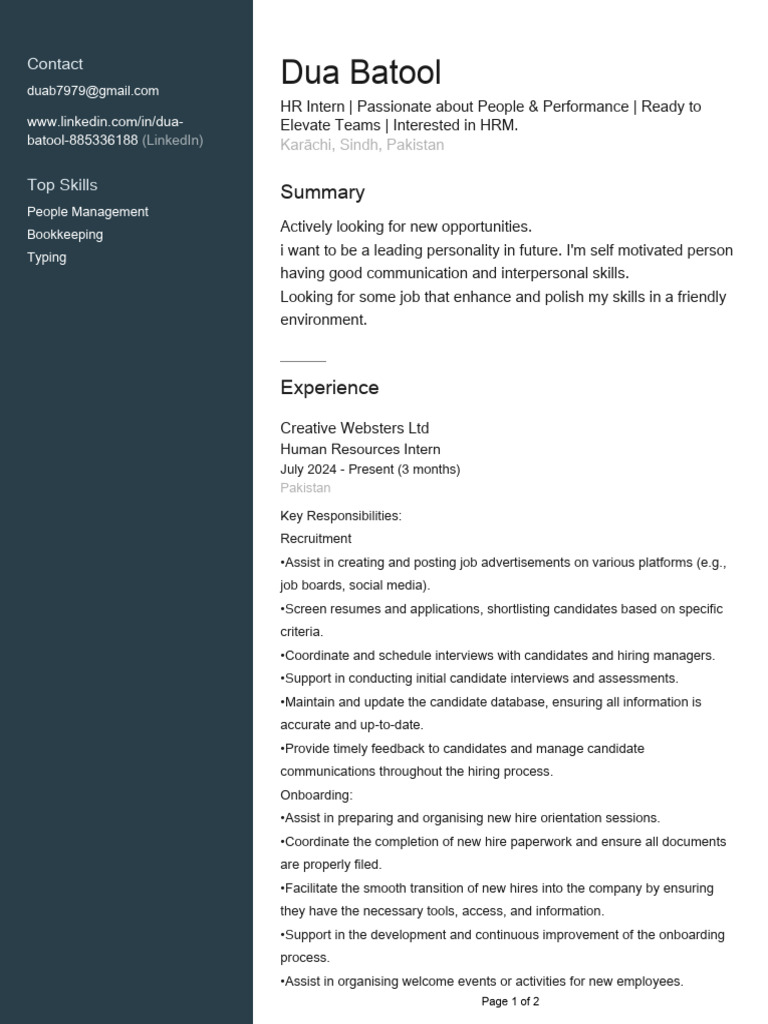This screenshot has height=1024, width=768.
Task: Click the Page 1 of 2 footer
Action: click(x=510, y=1001)
